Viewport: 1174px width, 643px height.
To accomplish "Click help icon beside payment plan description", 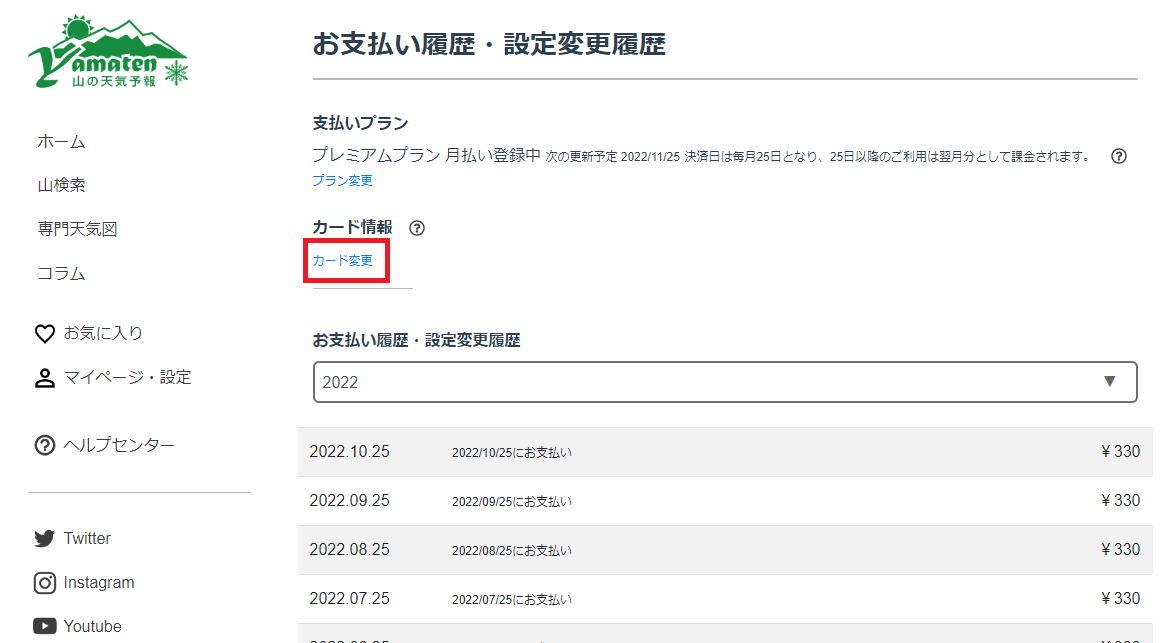I will [1119, 156].
